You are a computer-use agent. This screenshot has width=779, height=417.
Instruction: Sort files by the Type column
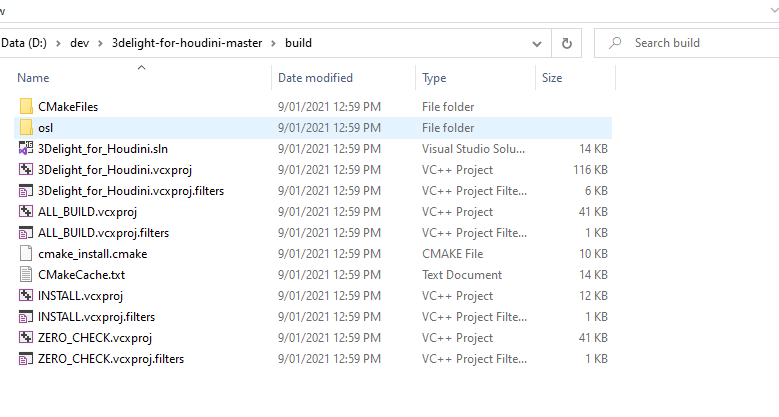(x=434, y=77)
